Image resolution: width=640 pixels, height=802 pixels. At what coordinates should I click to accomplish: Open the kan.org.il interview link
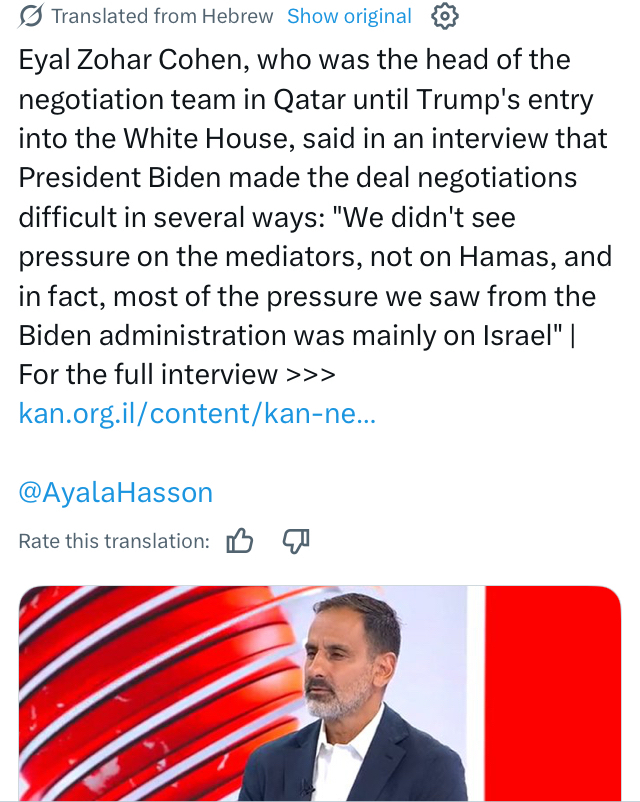197,414
